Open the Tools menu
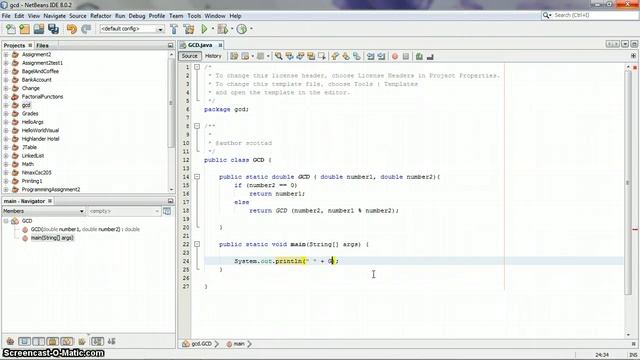 coord(194,16)
